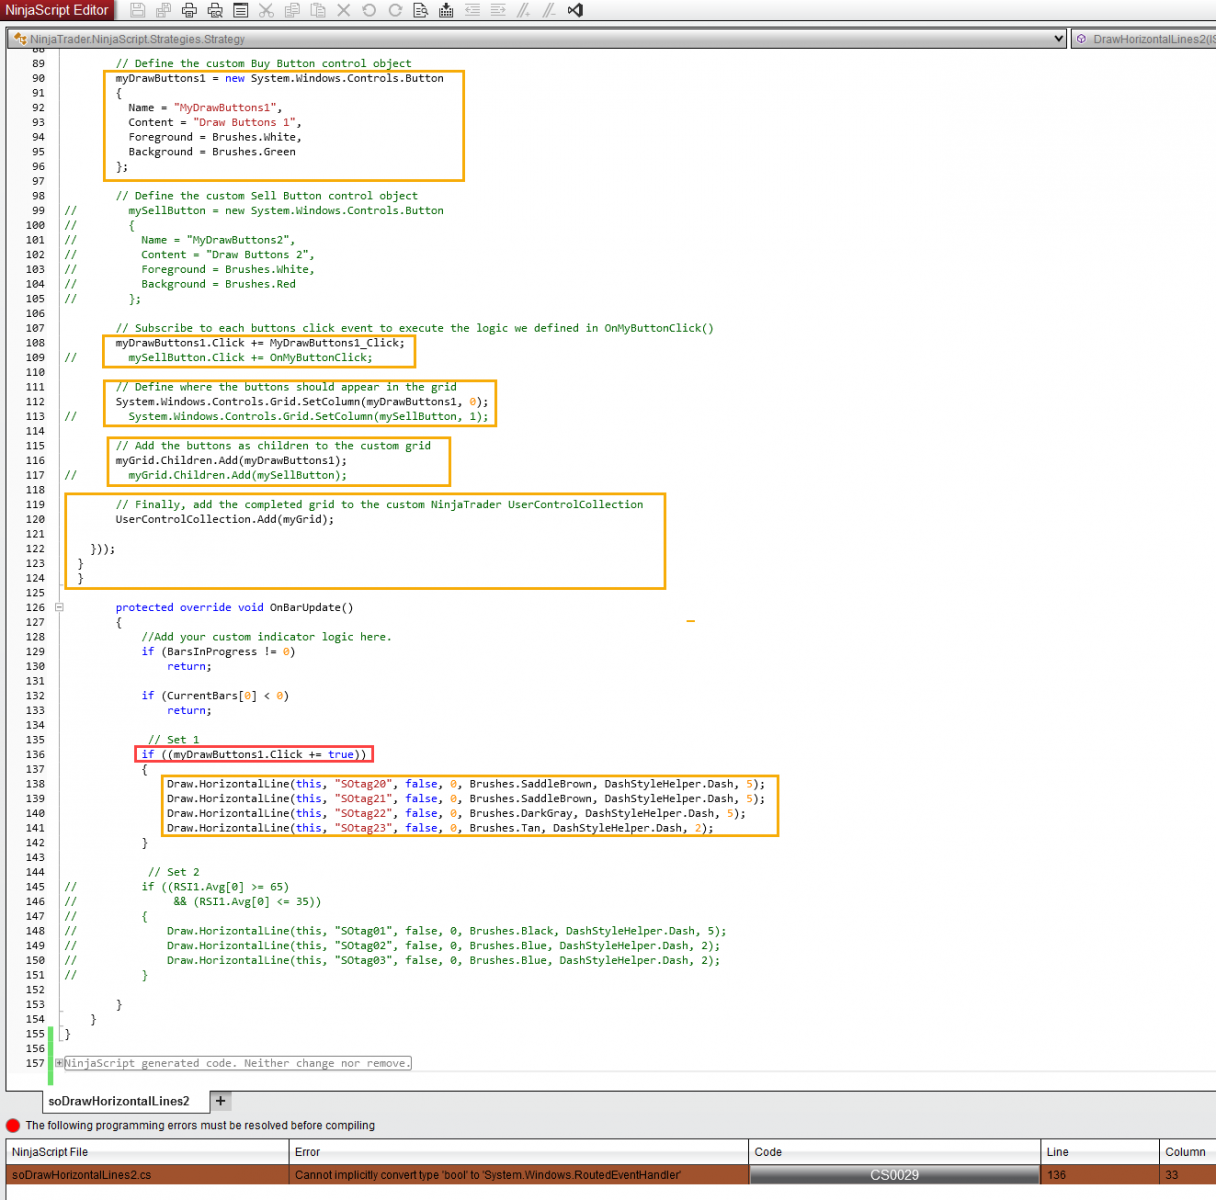Open Print Preview from the toolbar

pos(214,10)
